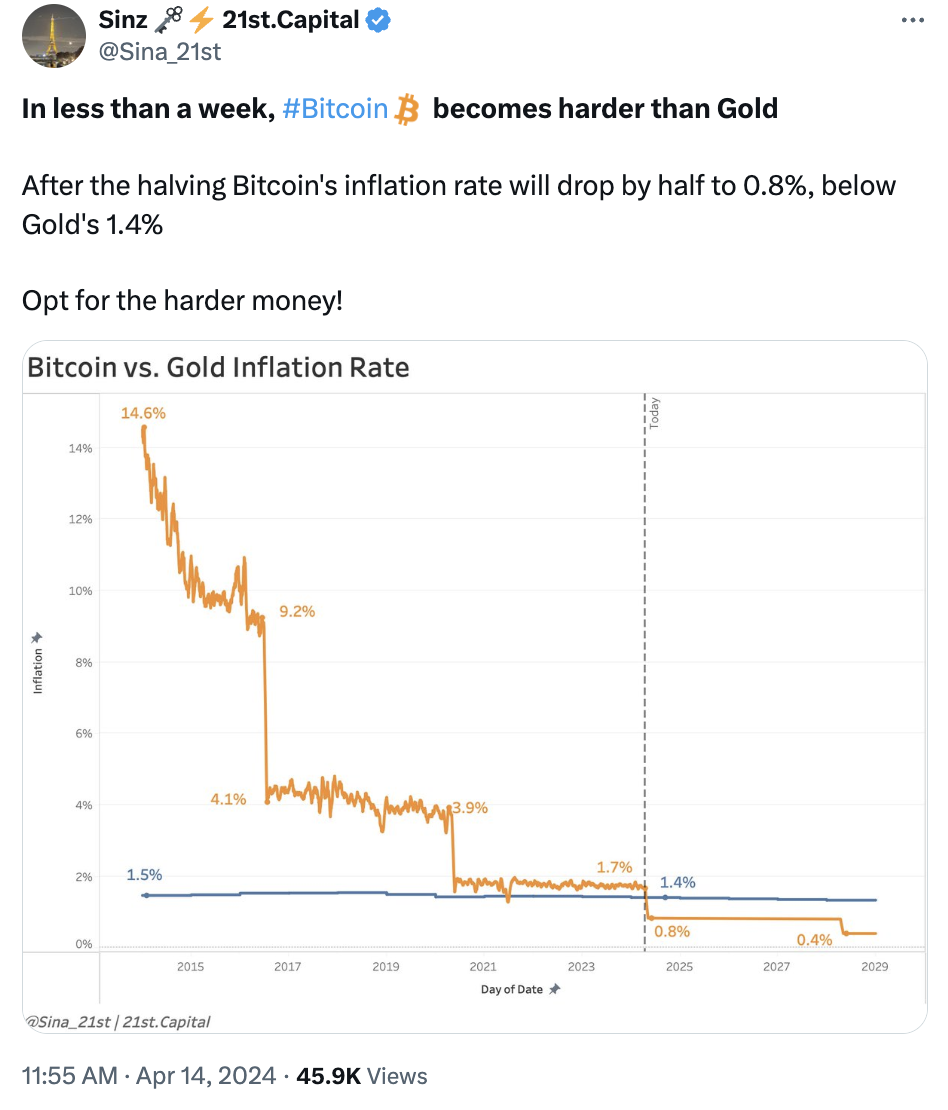Click the key emoji in display name
The width and height of the screenshot is (948, 1110).
(169, 20)
